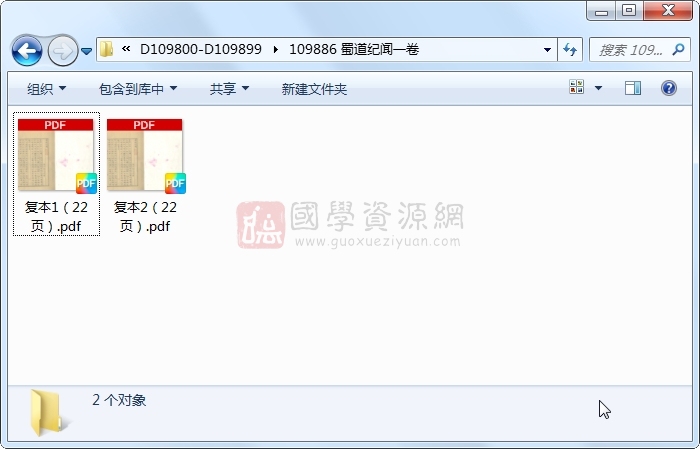The width and height of the screenshot is (700, 449).
Task: Open help with the question mark icon
Action: pyautogui.click(x=668, y=88)
